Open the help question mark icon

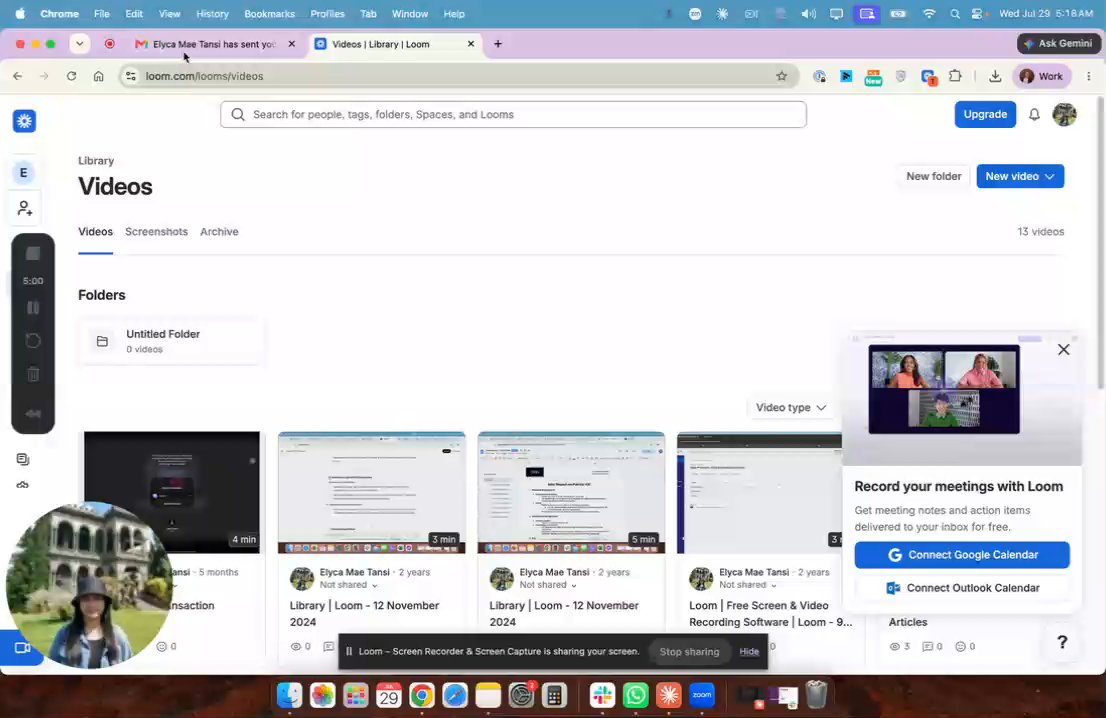click(x=1062, y=642)
